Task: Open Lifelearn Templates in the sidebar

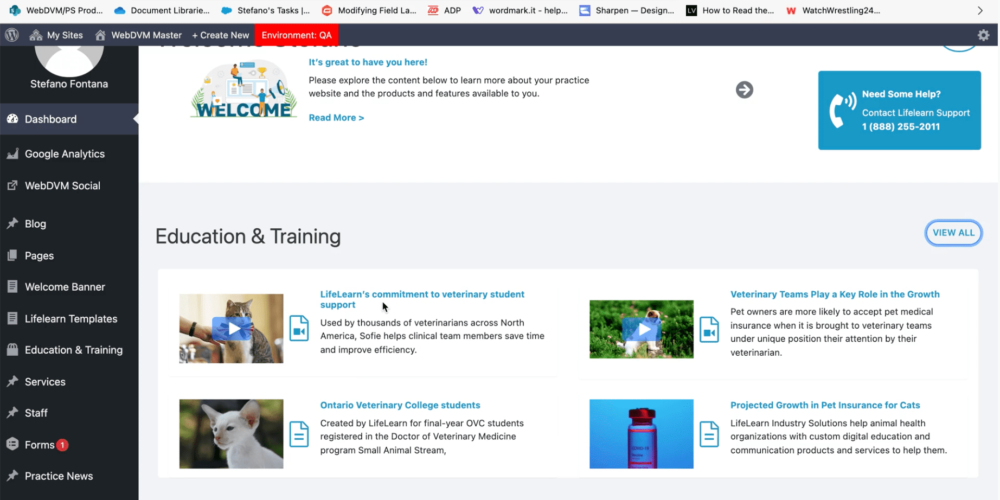Action: pos(69,319)
